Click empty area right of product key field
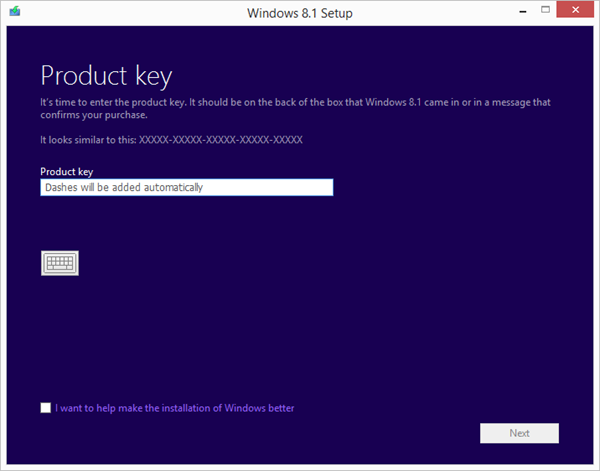Image resolution: width=600 pixels, height=471 pixels. pyautogui.click(x=450, y=187)
